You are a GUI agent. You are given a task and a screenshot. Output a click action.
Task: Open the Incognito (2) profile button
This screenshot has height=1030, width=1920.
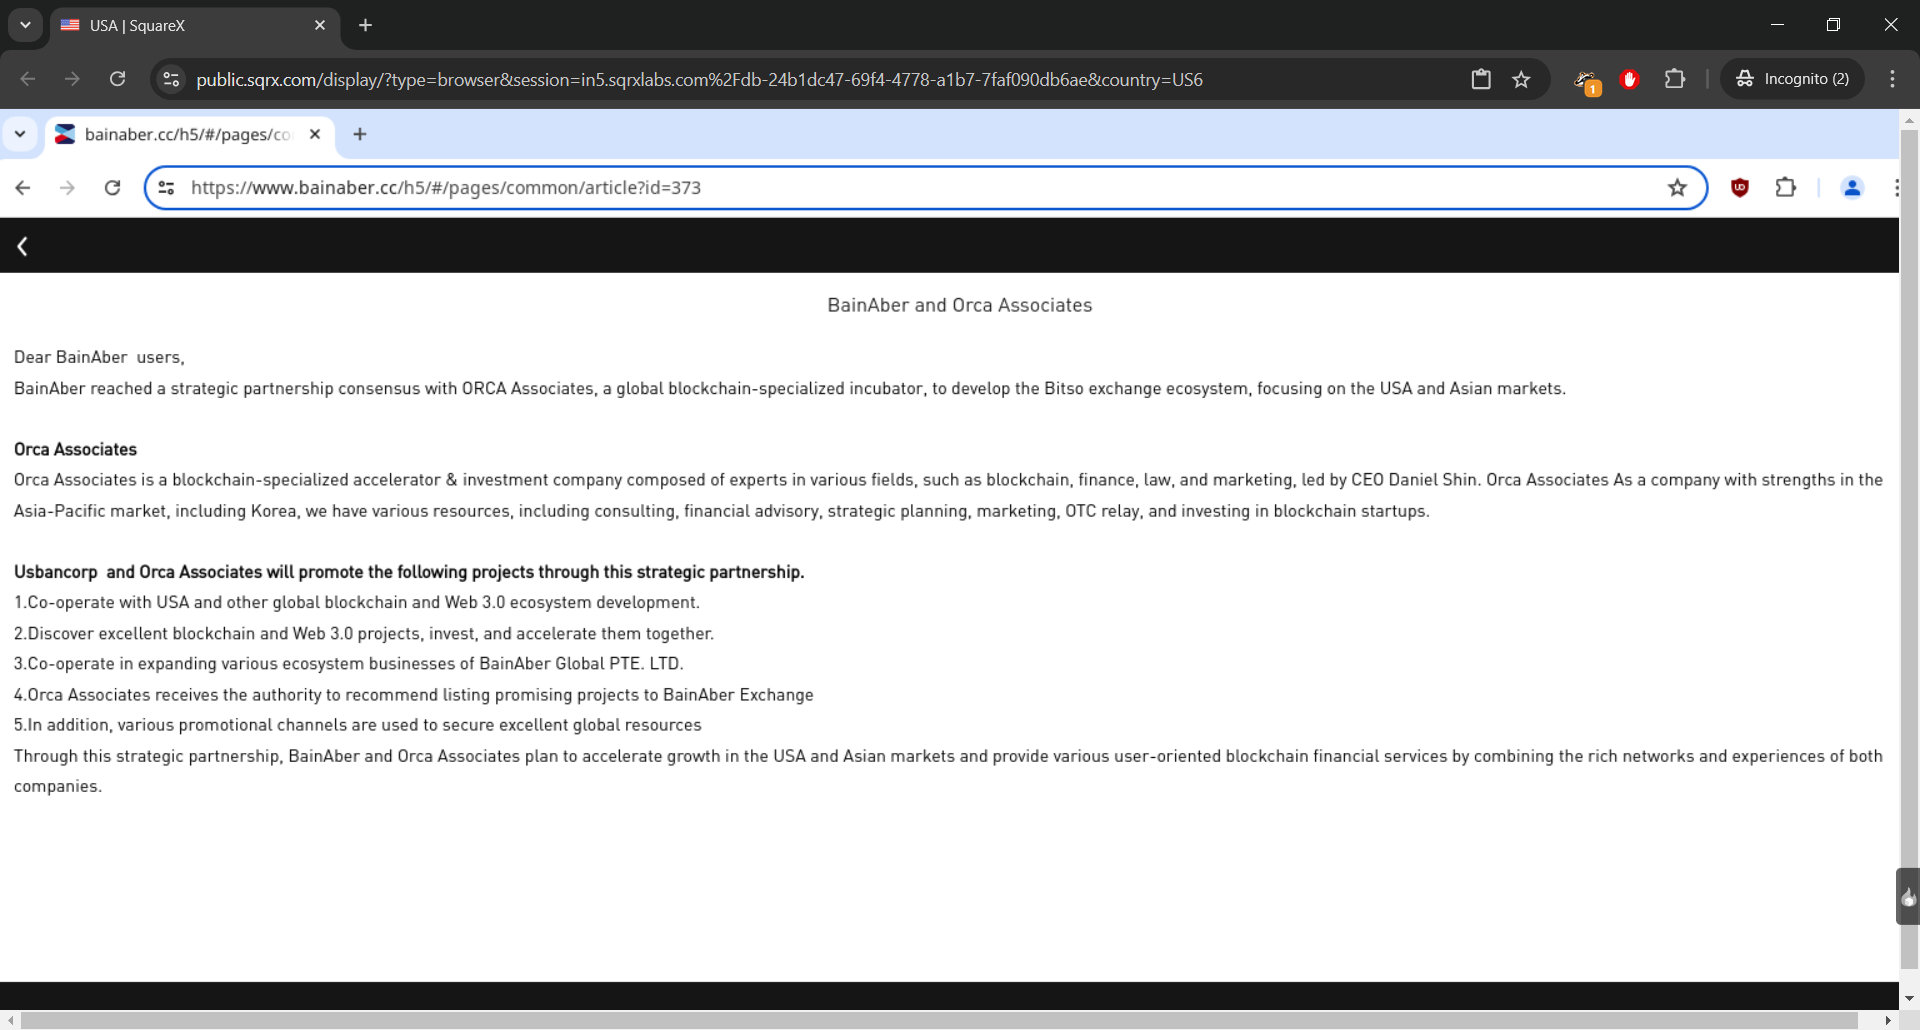click(x=1792, y=79)
